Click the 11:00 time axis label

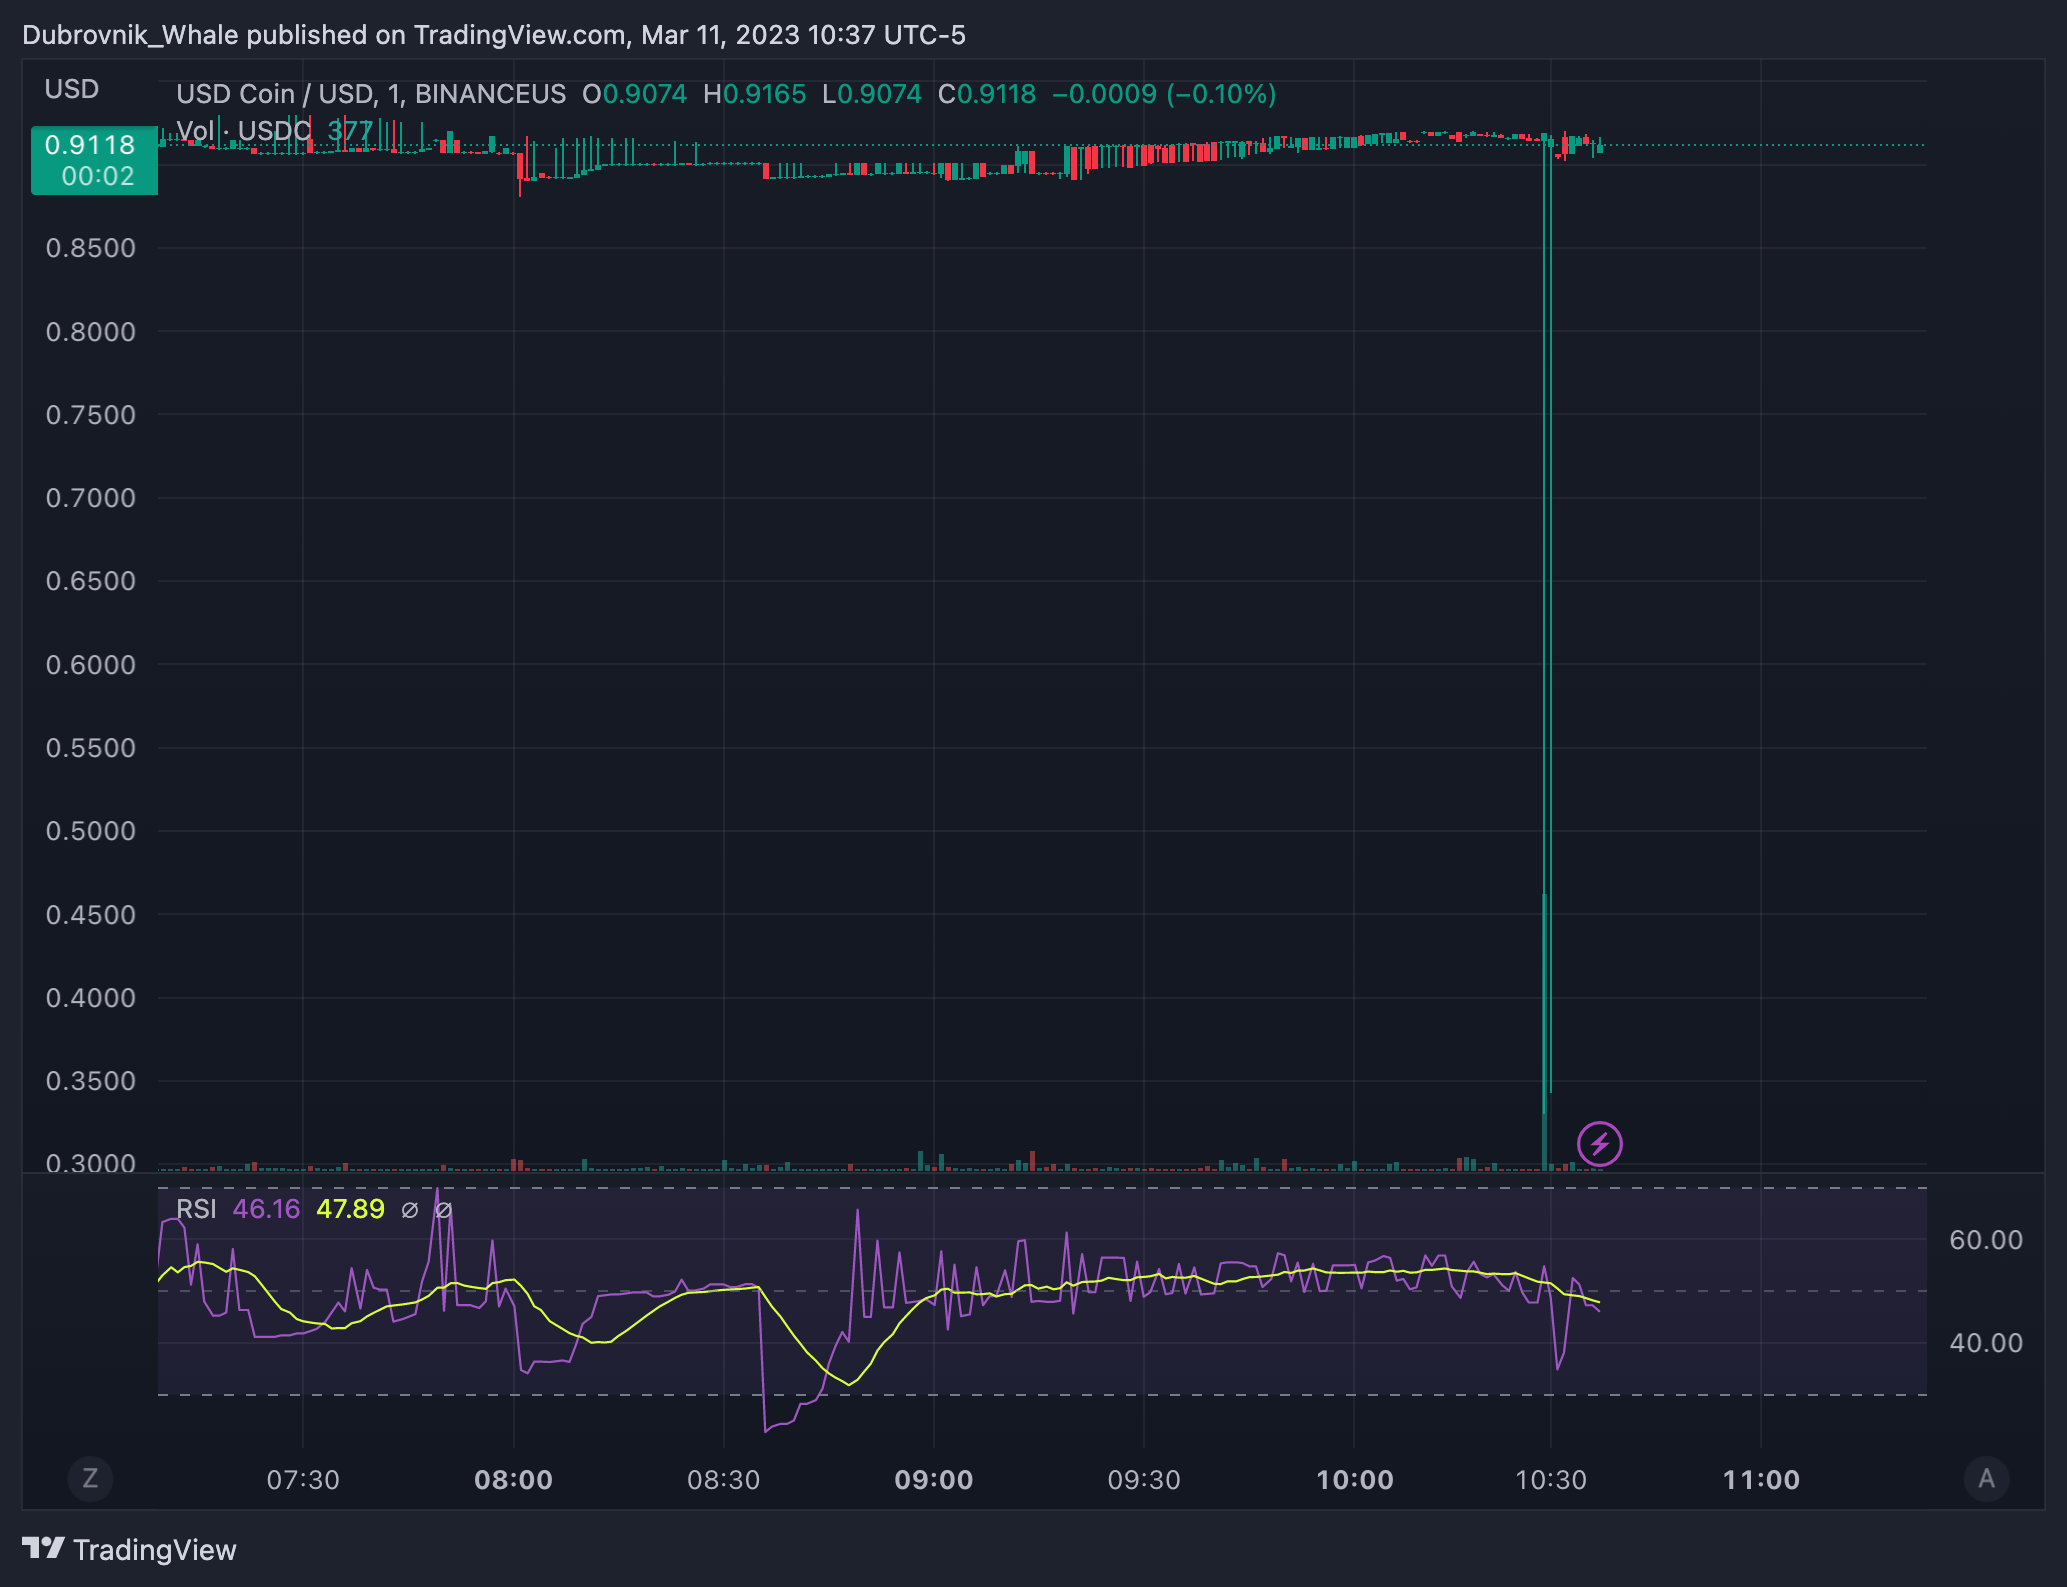[x=1761, y=1479]
